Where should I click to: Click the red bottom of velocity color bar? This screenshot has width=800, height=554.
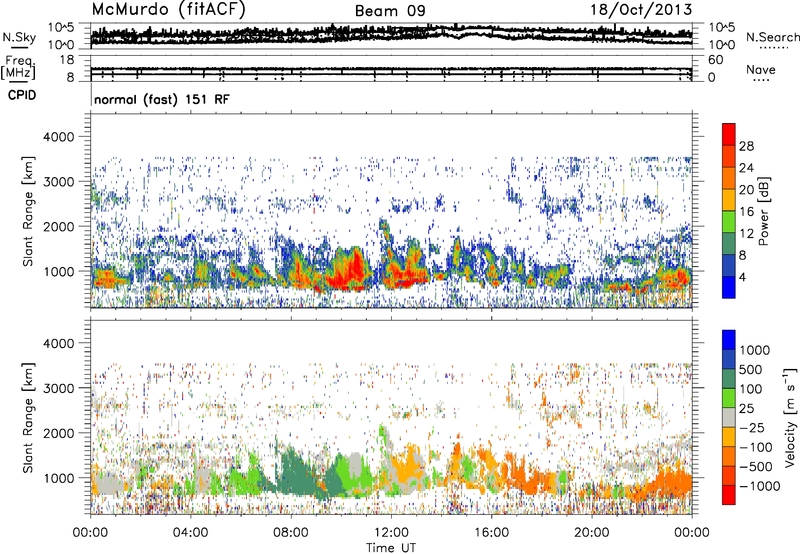tap(729, 494)
